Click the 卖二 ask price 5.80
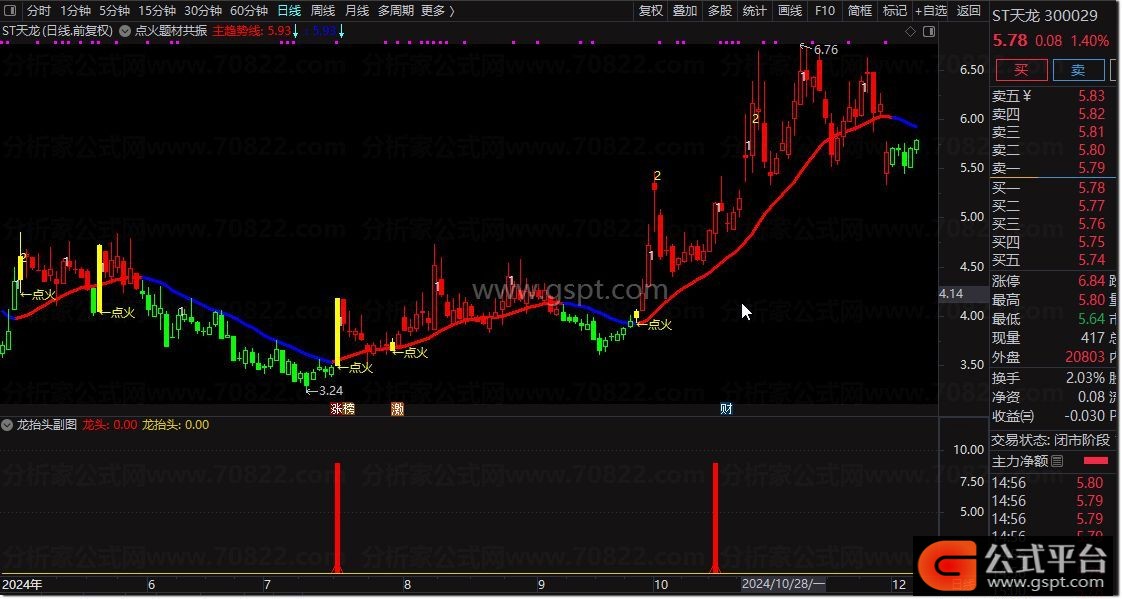This screenshot has width=1123, height=599. [x=1091, y=150]
